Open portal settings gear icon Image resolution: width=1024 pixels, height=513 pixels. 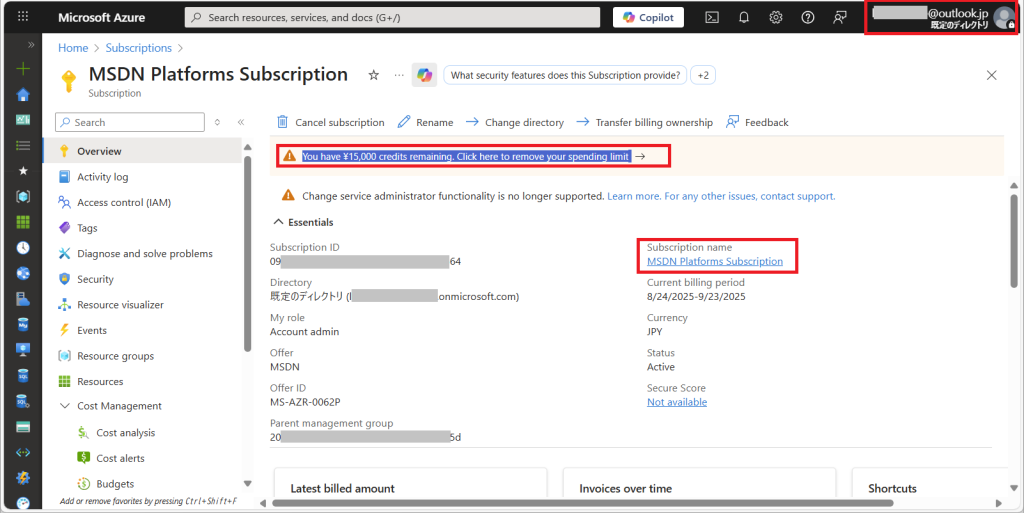click(x=776, y=17)
